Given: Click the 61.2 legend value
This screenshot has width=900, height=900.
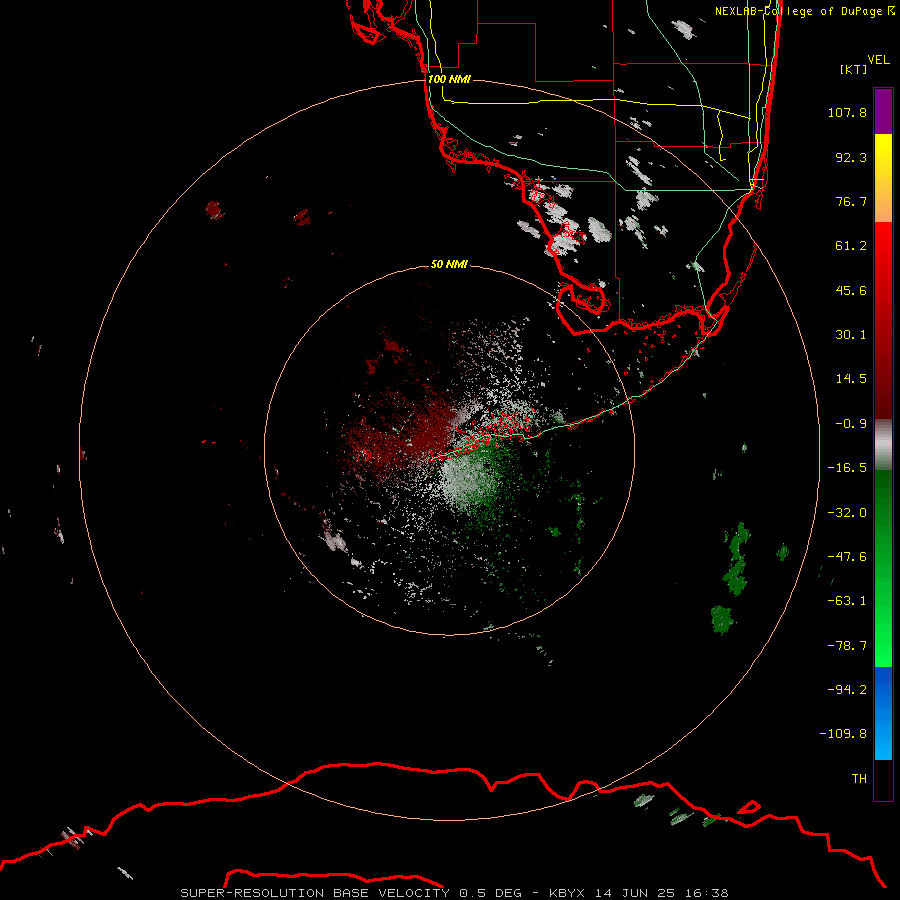Looking at the screenshot, I should 851,246.
